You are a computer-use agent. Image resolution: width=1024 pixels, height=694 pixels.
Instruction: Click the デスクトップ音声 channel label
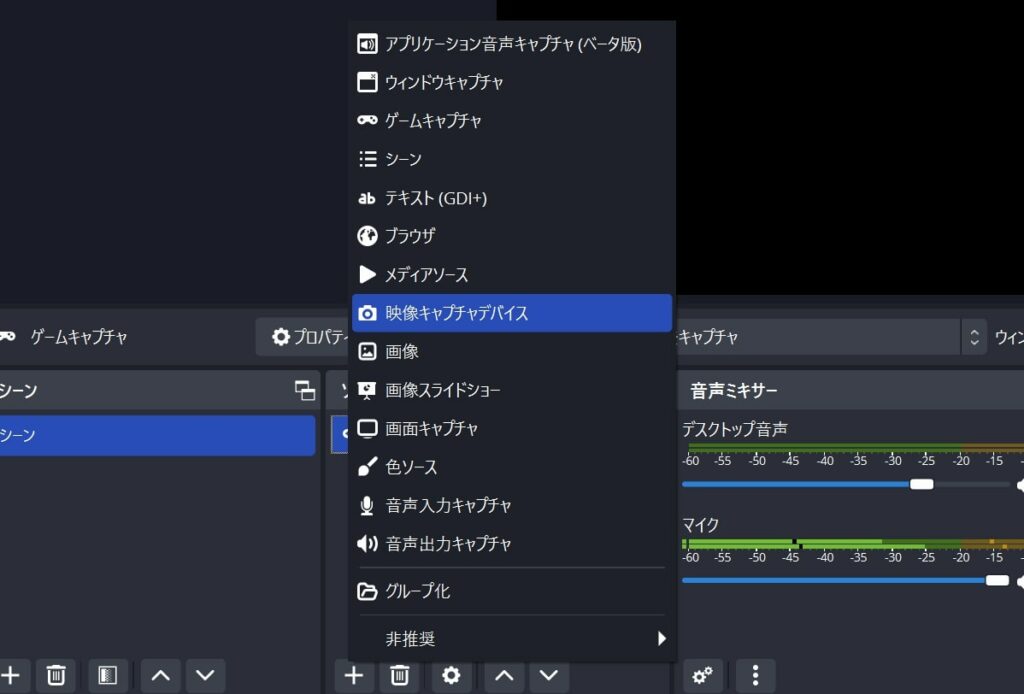735,429
